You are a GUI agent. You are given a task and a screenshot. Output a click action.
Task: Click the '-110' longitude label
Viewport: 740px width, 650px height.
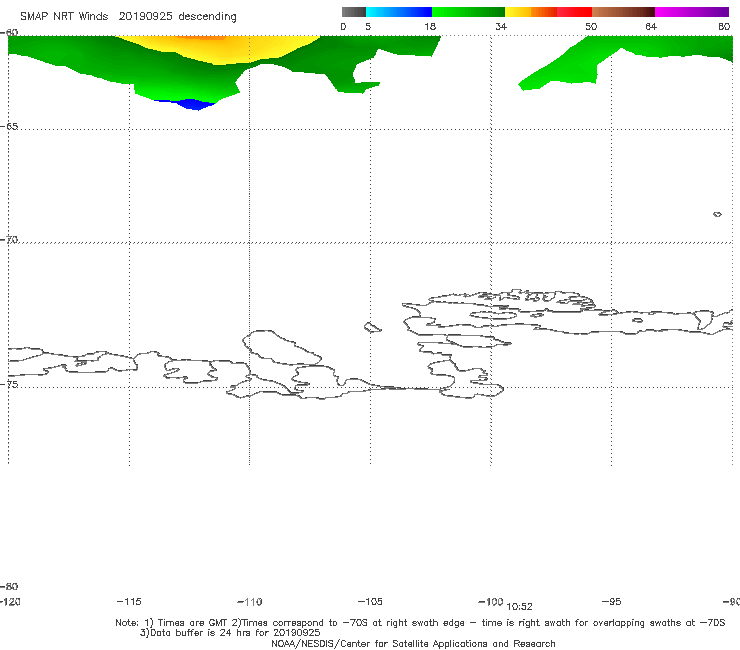pos(250,602)
